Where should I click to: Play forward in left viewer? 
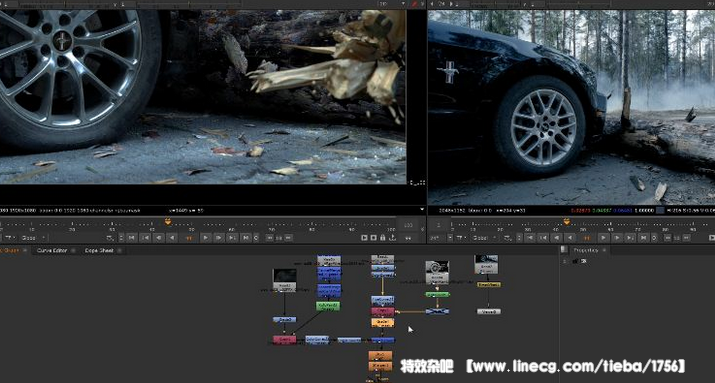[206, 238]
